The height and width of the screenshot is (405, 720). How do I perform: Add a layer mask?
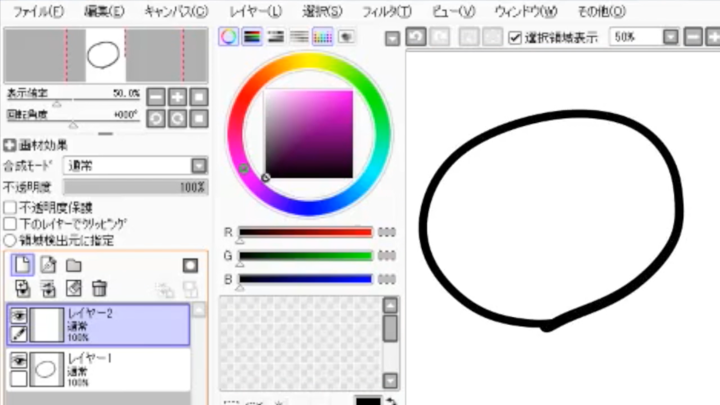pyautogui.click(x=190, y=265)
